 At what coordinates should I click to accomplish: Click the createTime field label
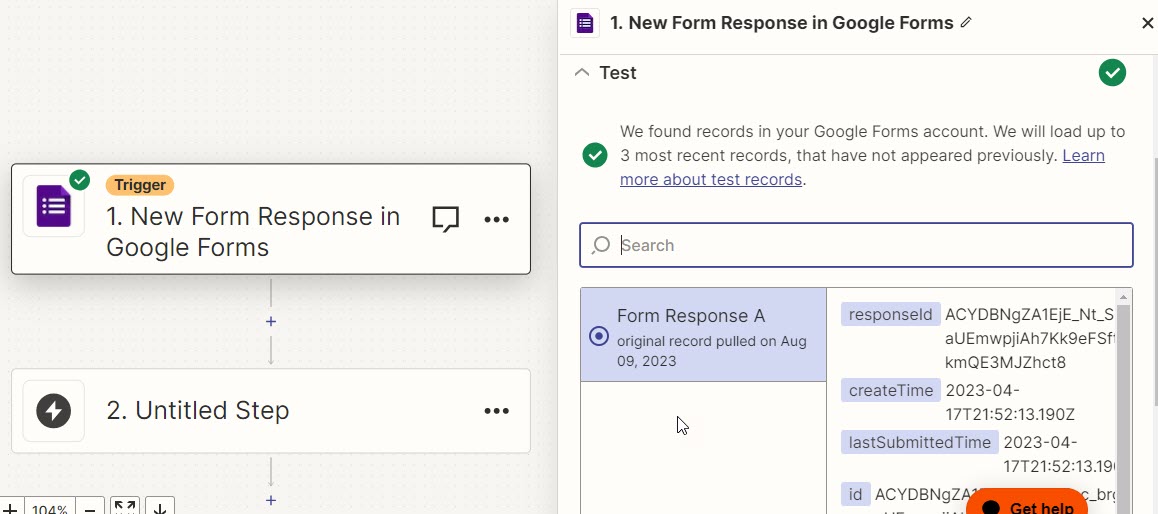tap(891, 390)
